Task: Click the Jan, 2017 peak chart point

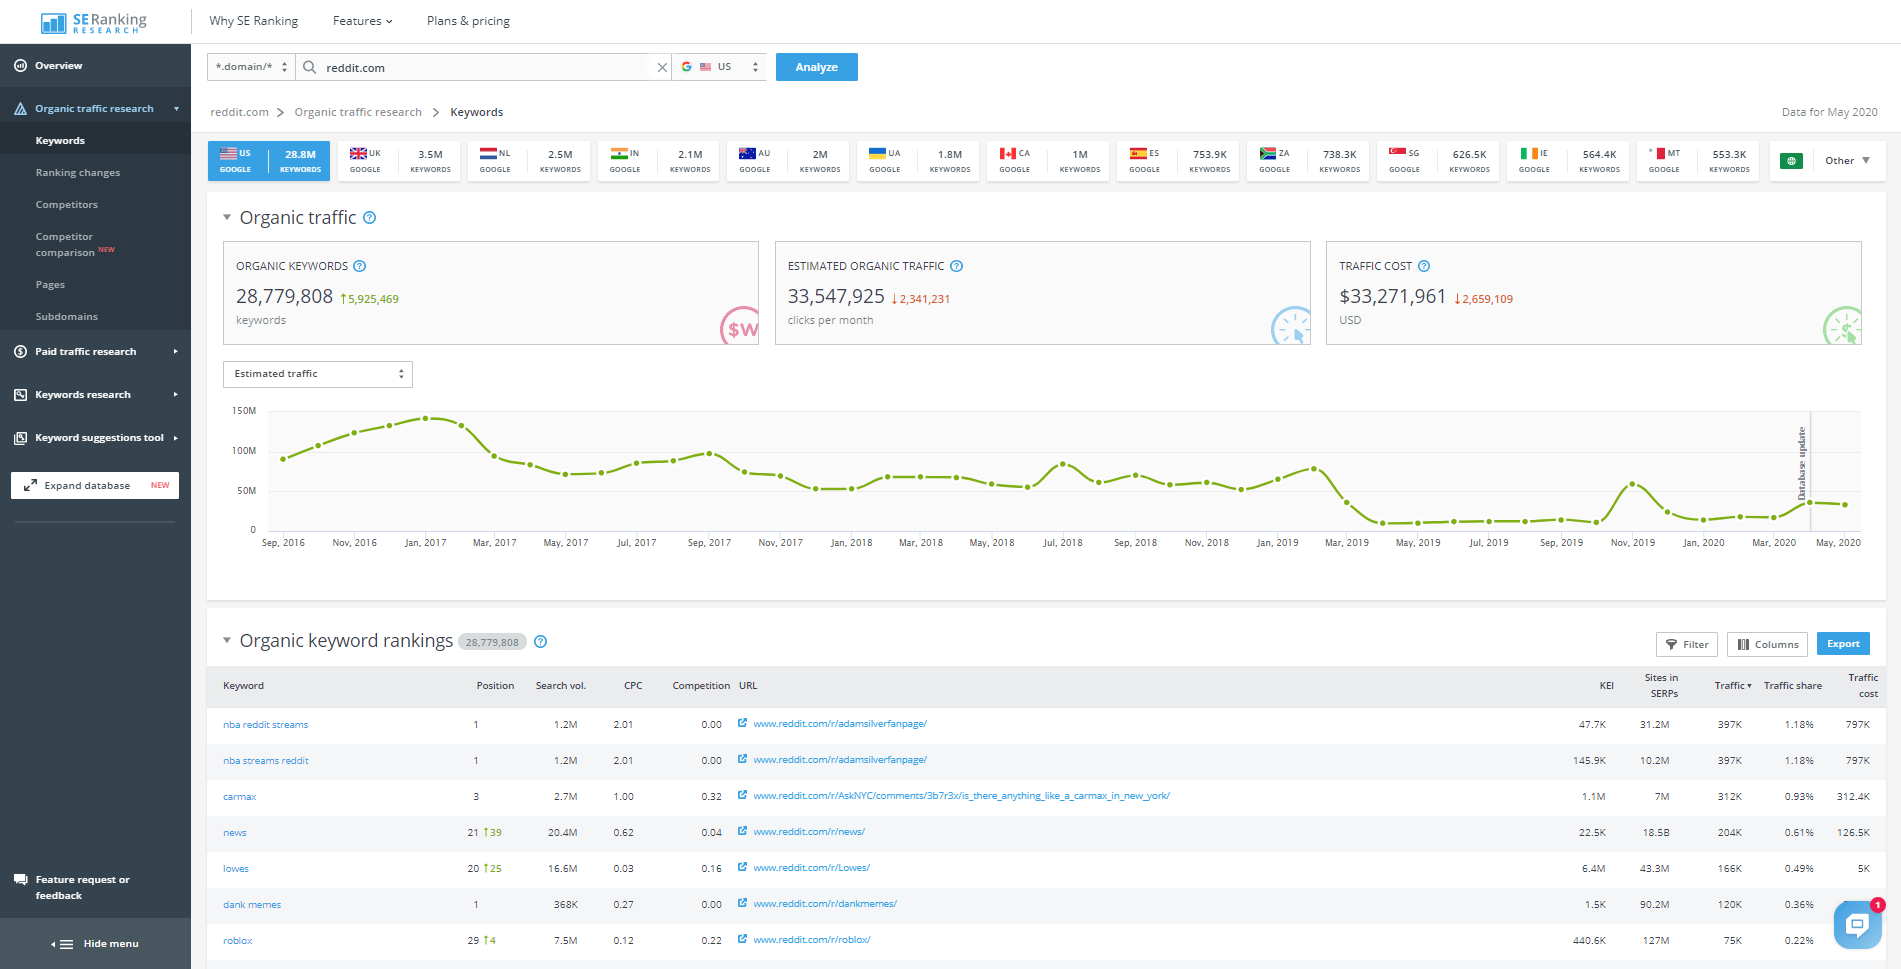Action: tap(426, 418)
